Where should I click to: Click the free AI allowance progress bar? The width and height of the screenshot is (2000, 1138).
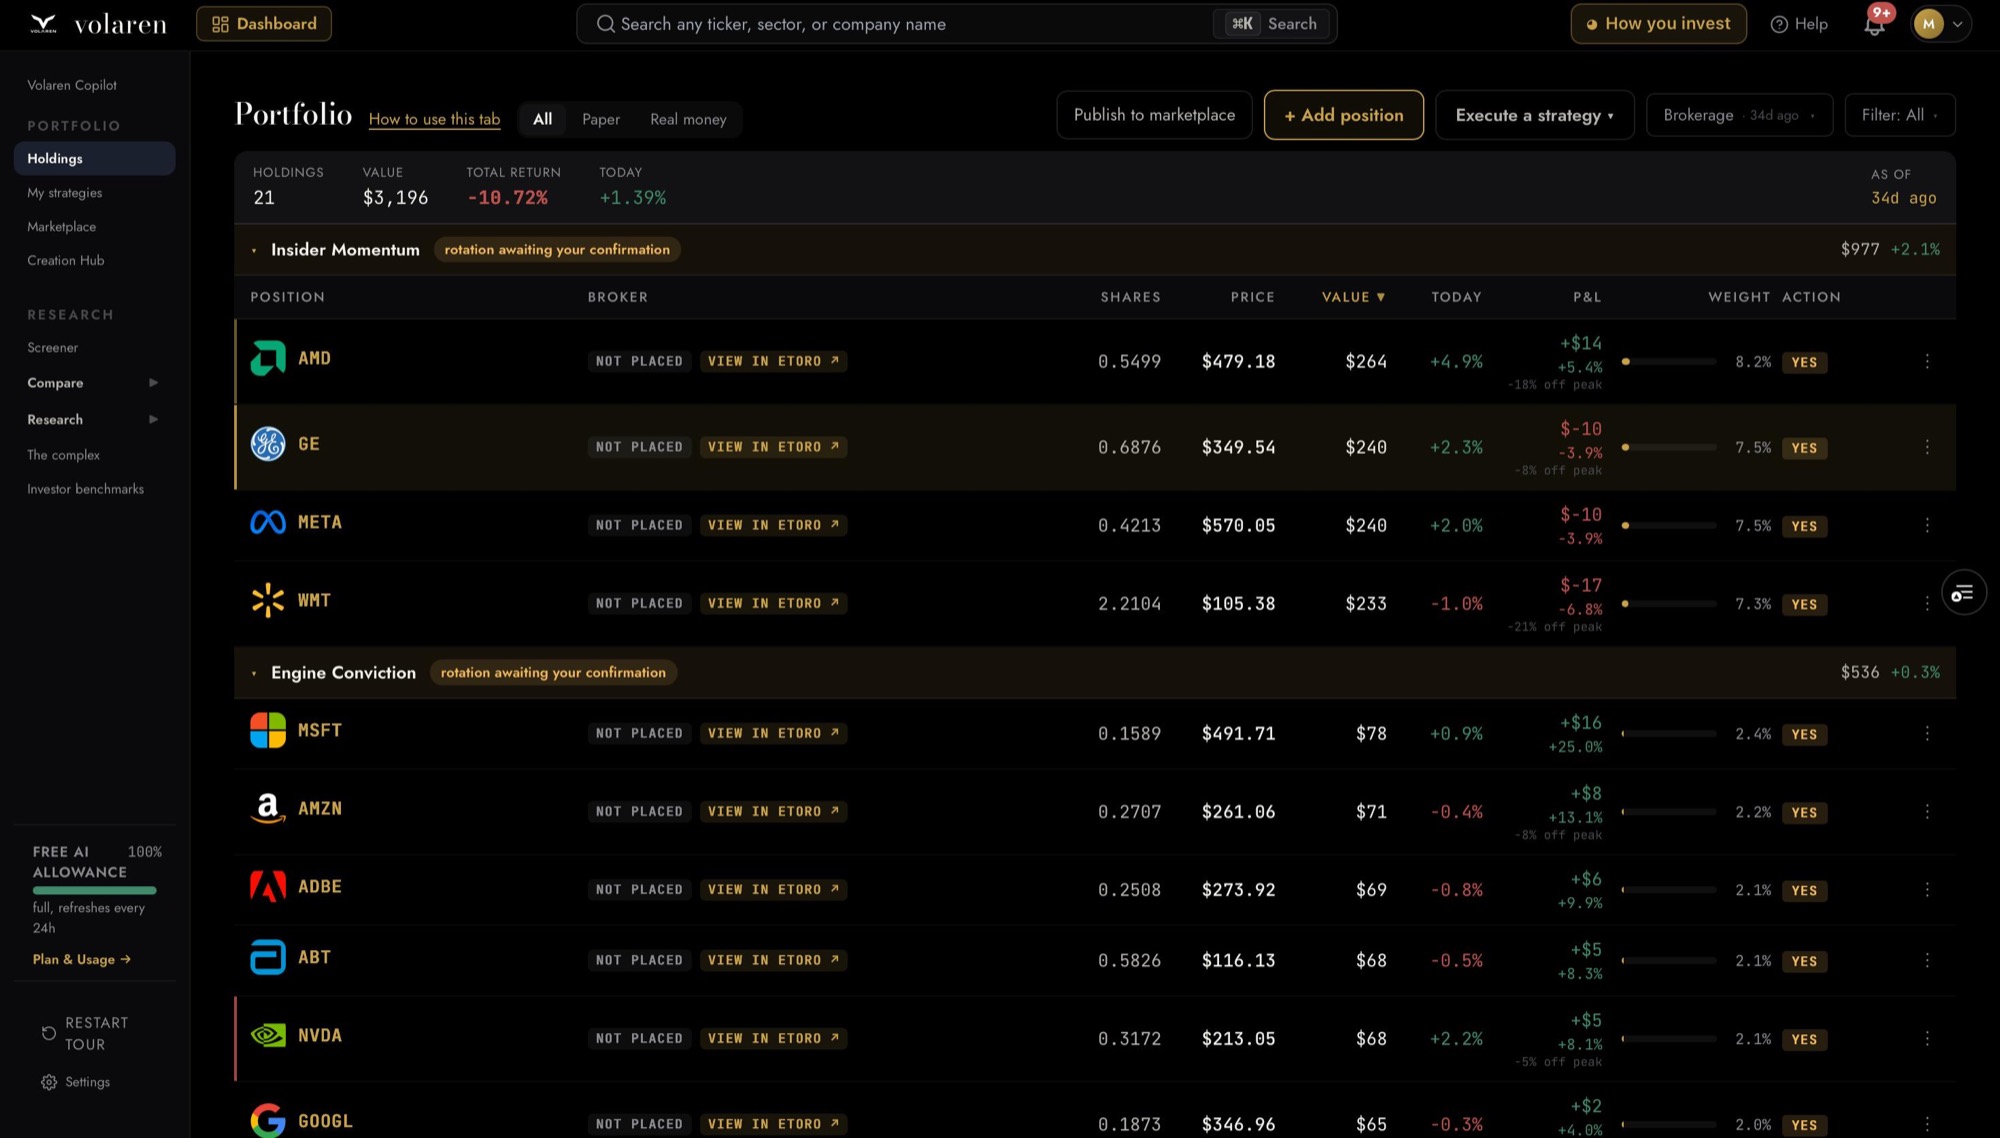(94, 890)
